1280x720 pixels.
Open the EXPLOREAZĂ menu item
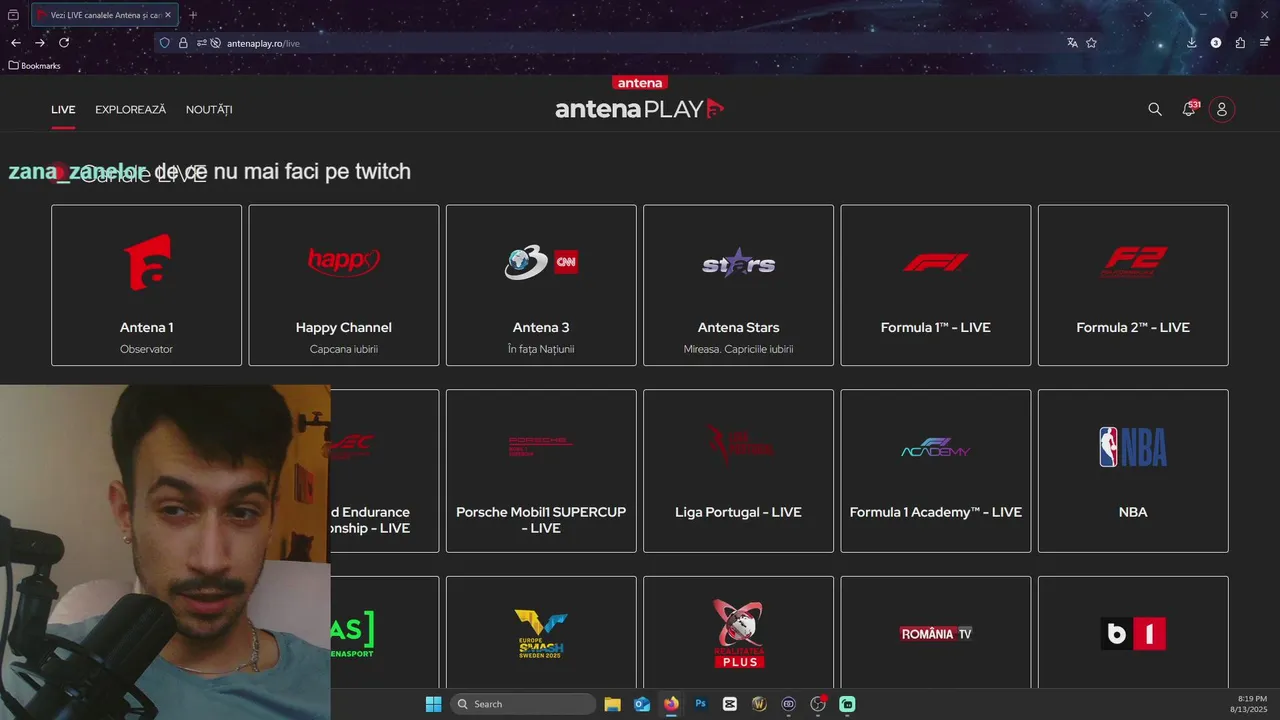coord(131,110)
